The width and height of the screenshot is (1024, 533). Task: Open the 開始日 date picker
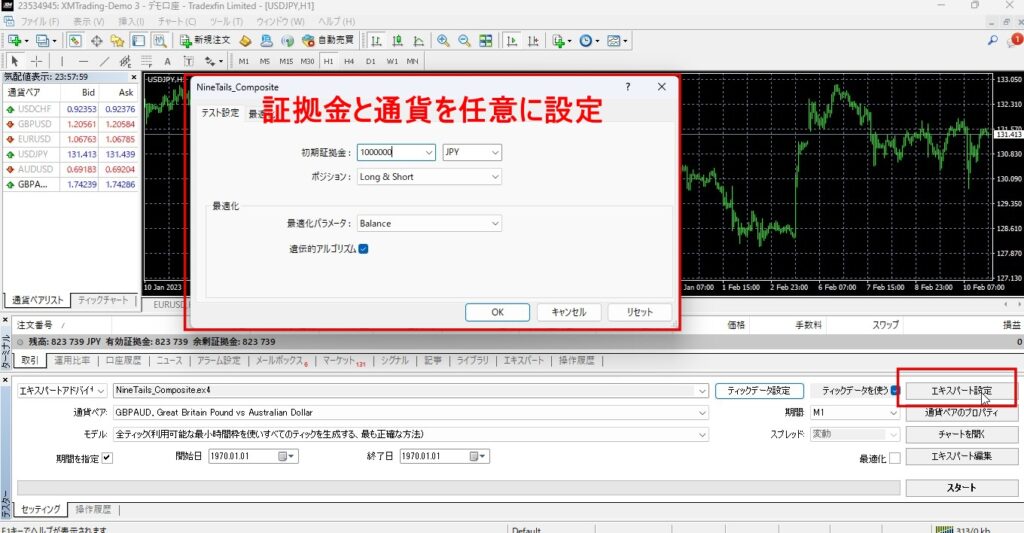pos(286,456)
